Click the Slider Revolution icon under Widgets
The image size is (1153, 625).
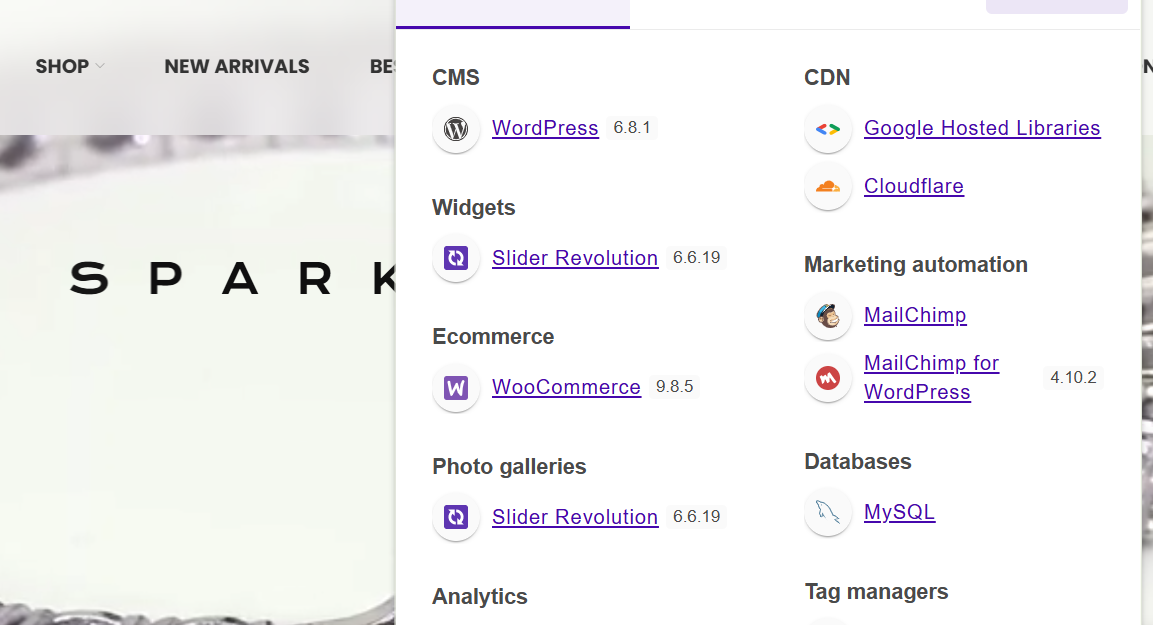[456, 258]
